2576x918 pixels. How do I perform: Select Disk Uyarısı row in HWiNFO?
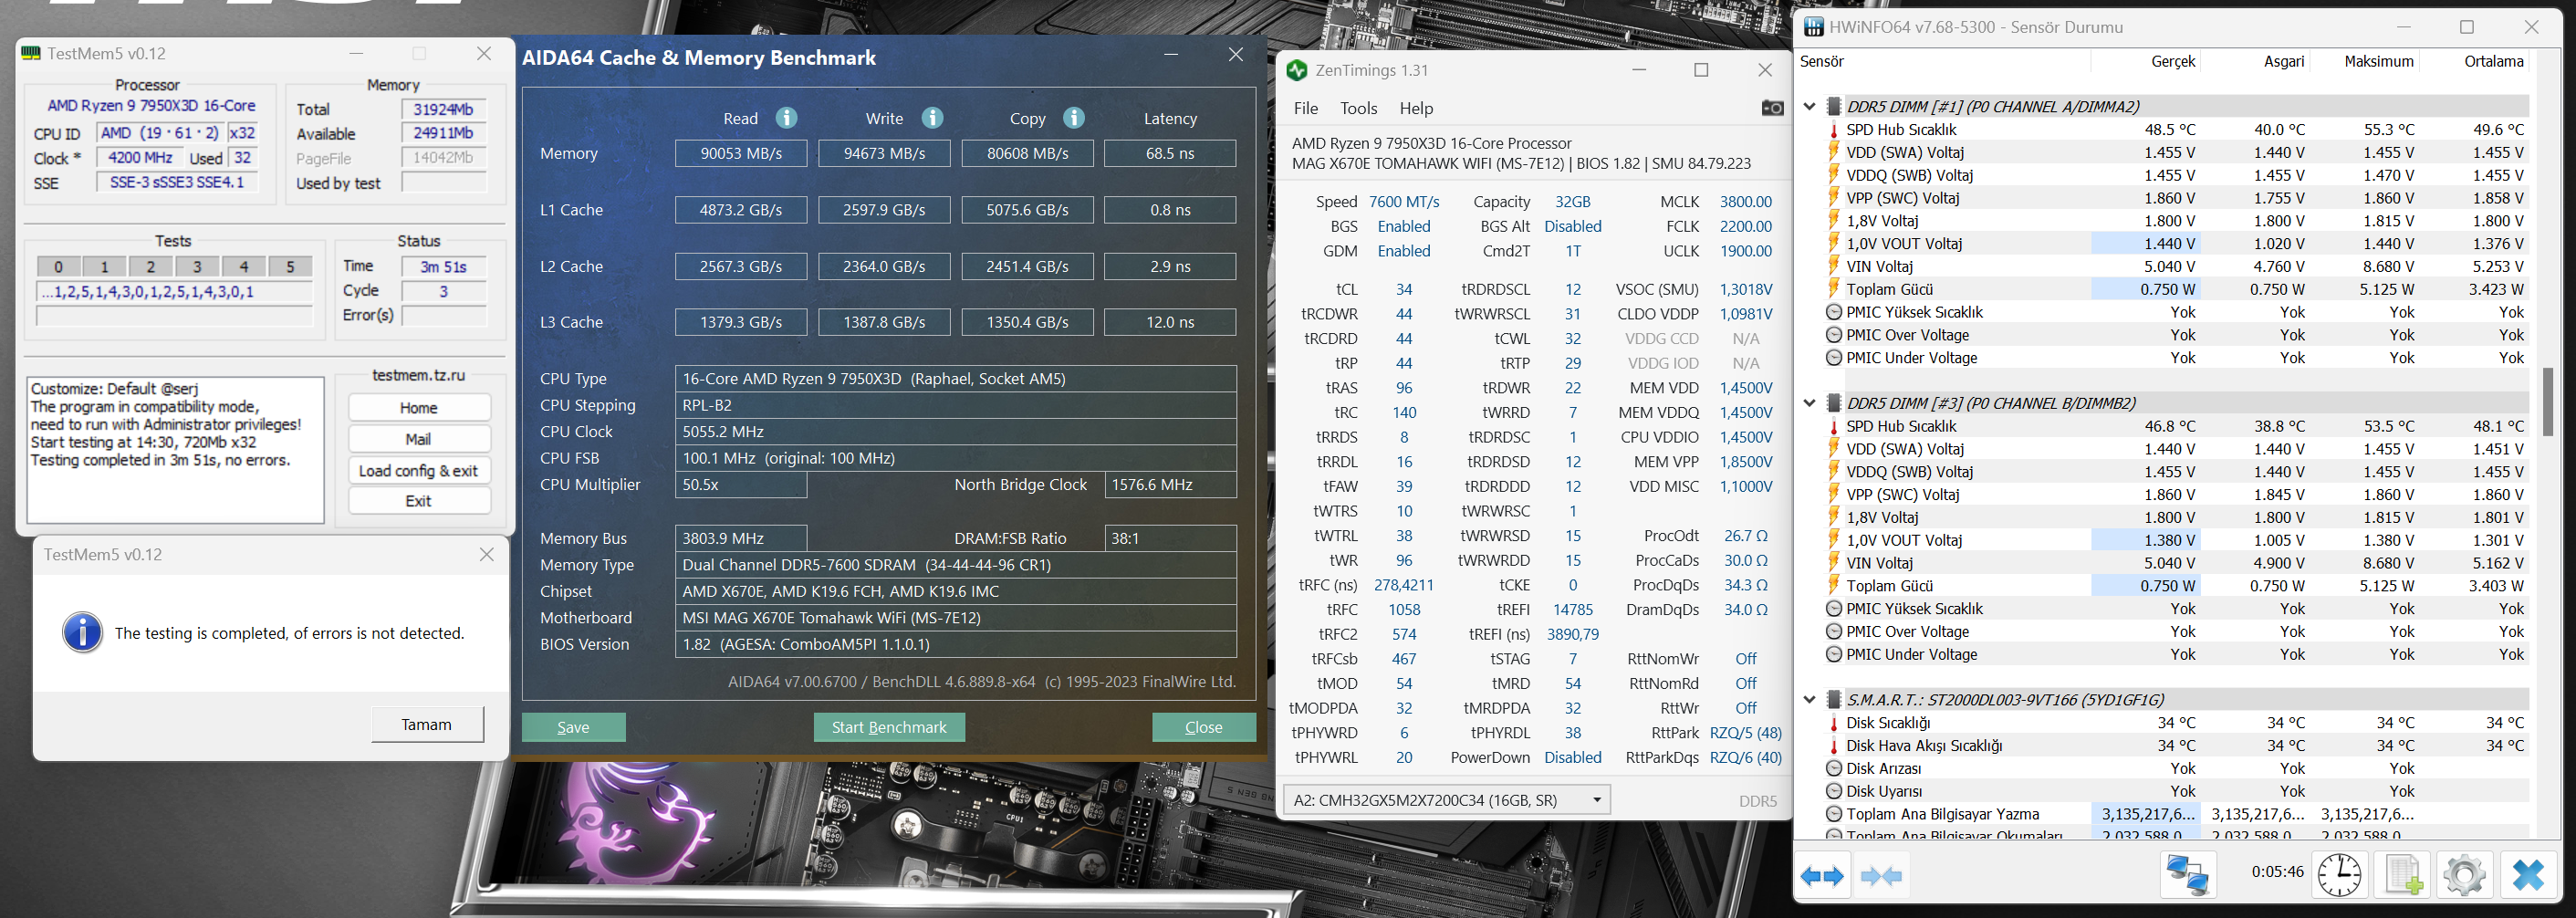pos(2165,791)
